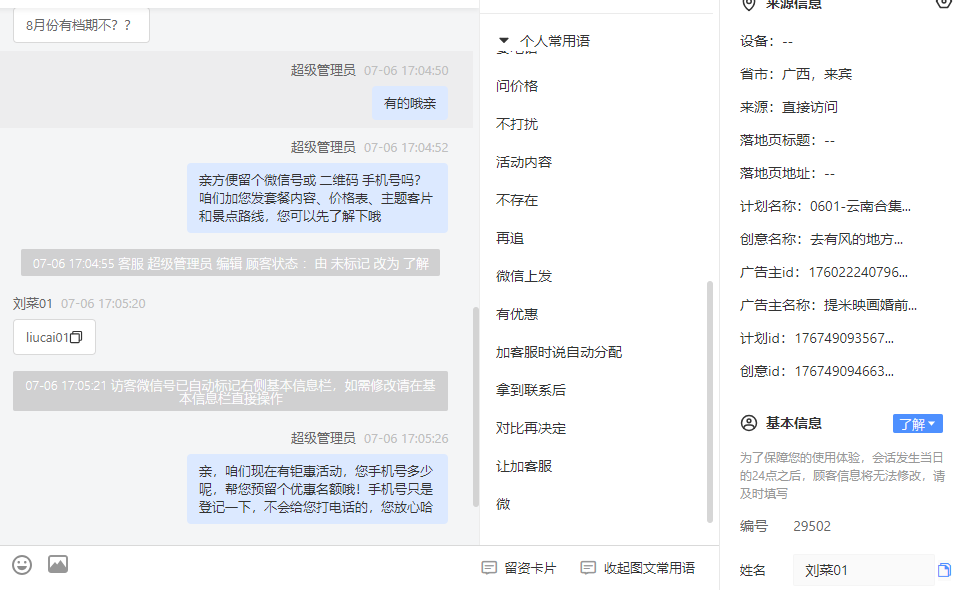Select the 再追 quick phrase

pos(510,238)
